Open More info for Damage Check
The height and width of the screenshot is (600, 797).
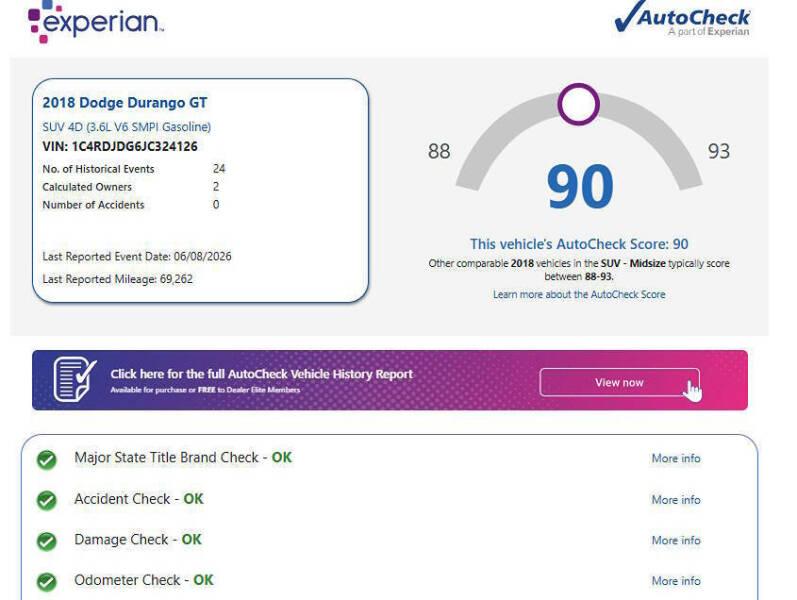coord(676,540)
